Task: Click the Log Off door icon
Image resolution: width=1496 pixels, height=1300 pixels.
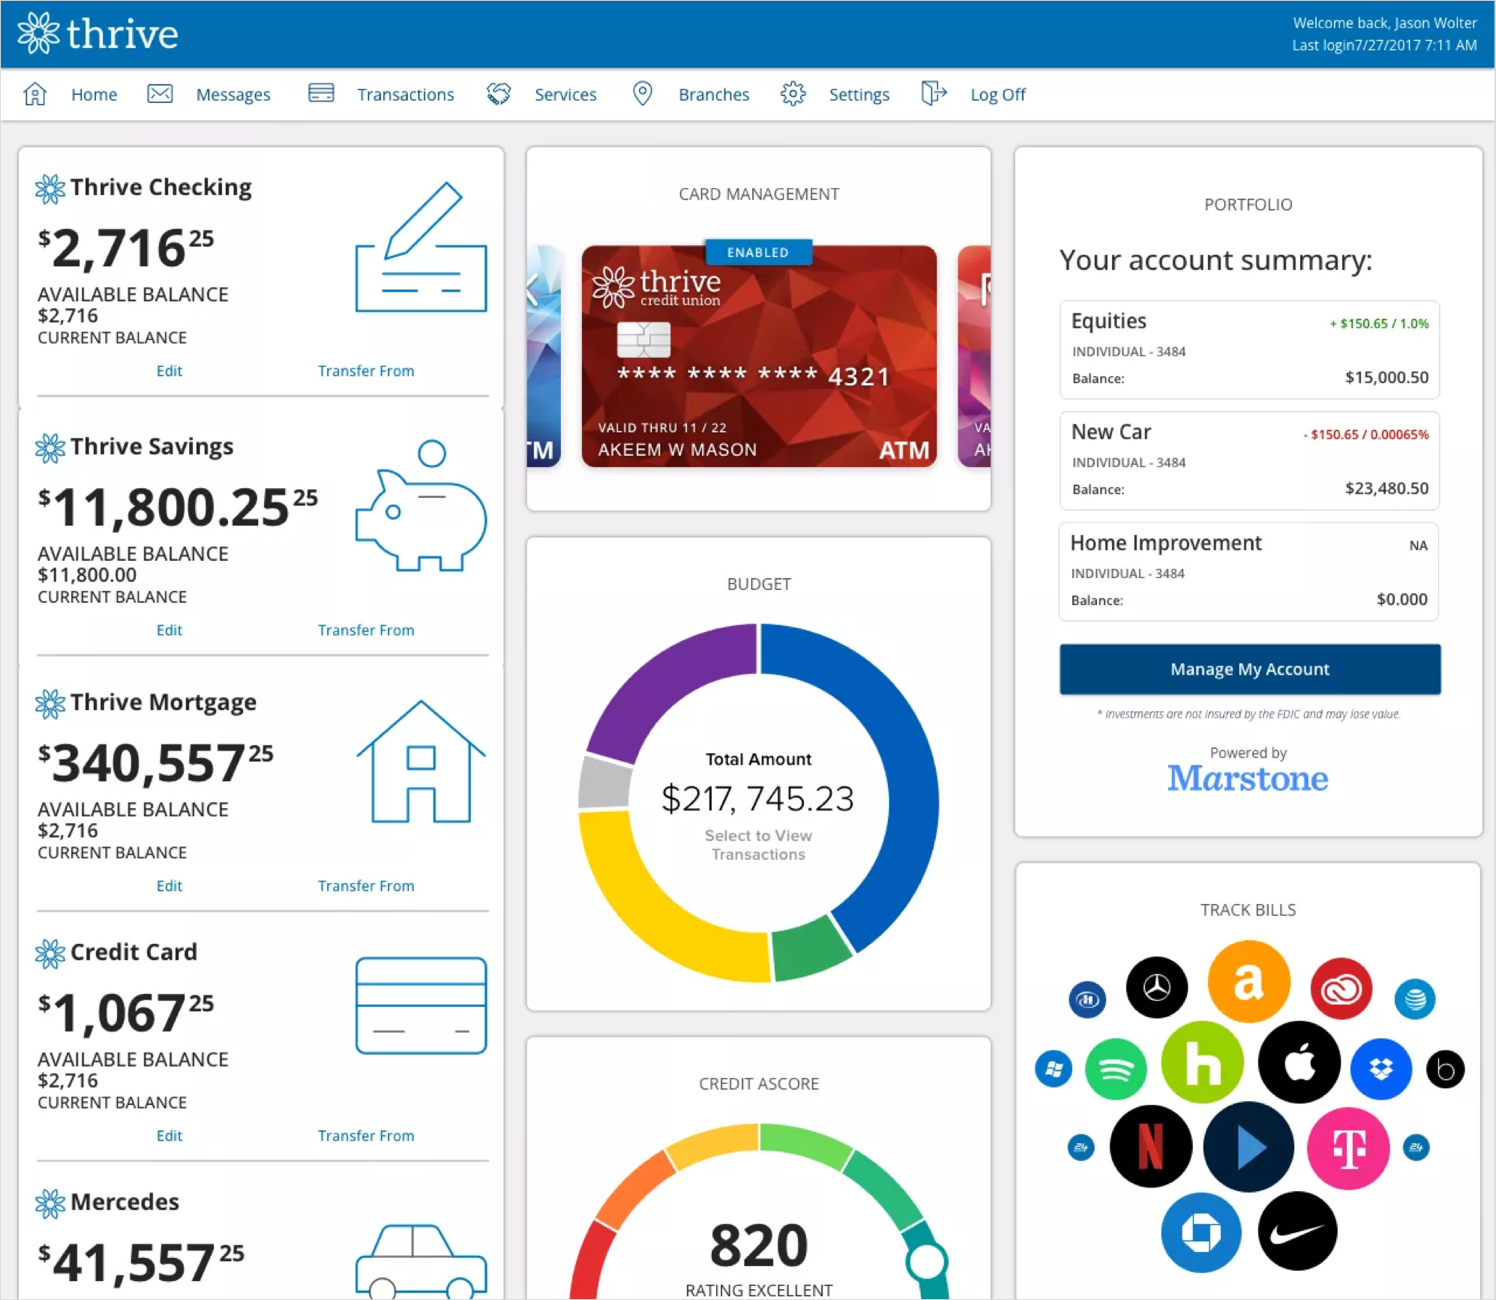Action: click(933, 94)
